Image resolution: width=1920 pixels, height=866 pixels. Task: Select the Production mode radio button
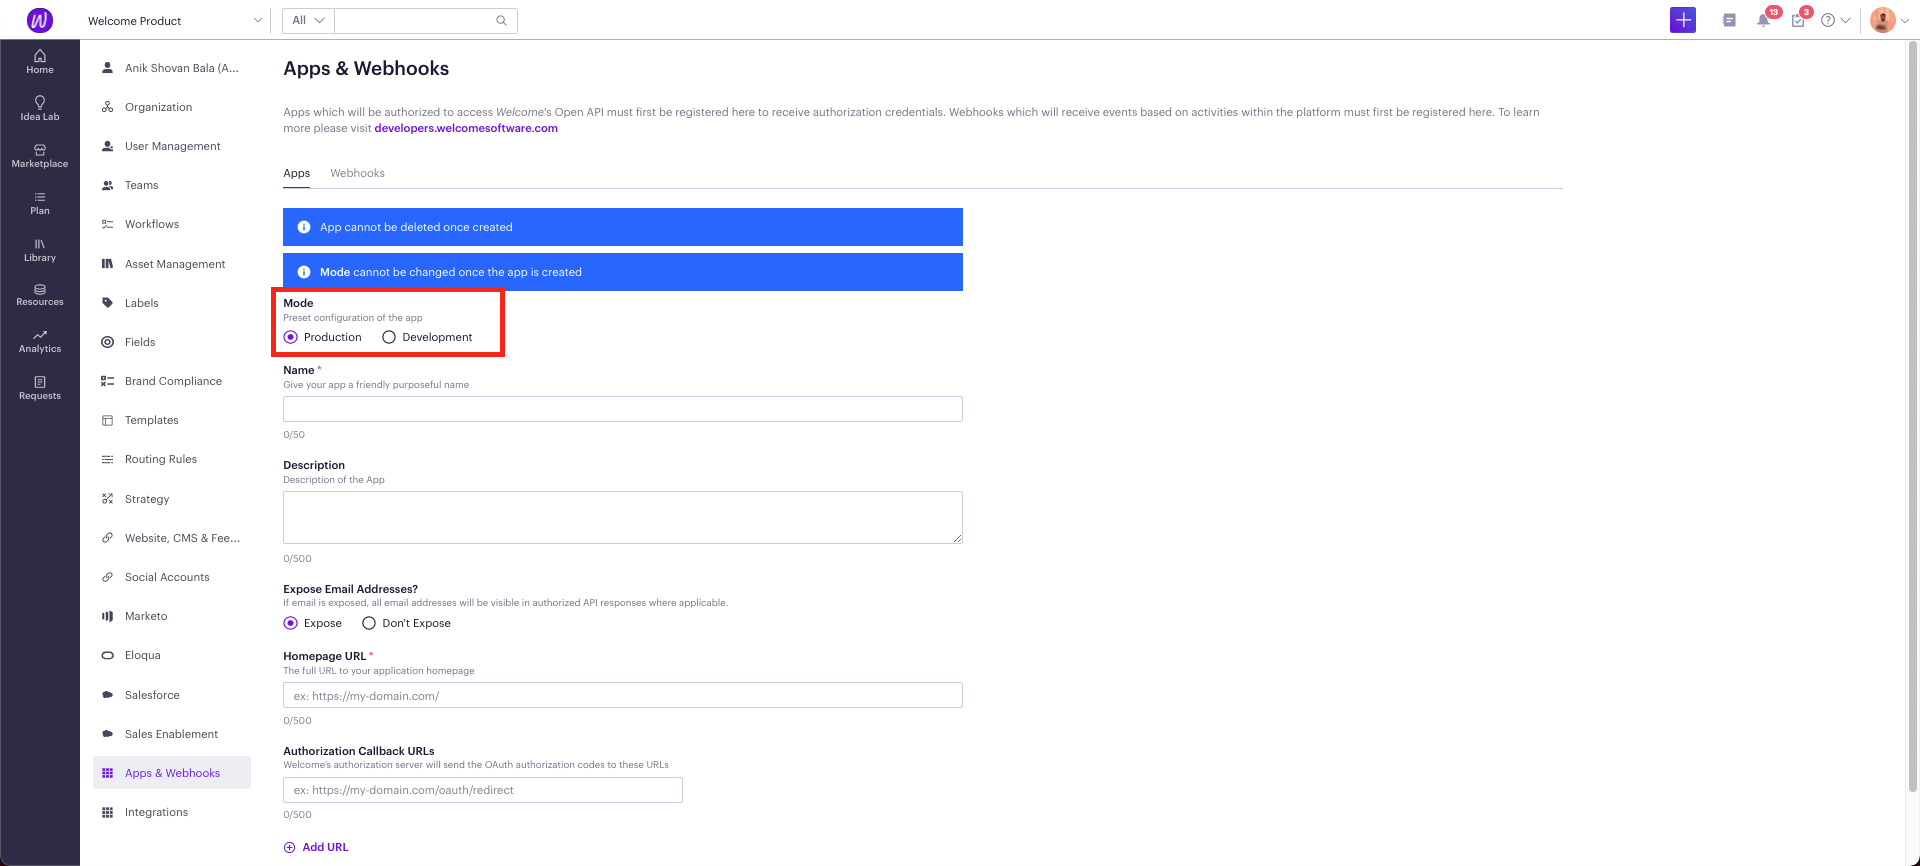290,337
